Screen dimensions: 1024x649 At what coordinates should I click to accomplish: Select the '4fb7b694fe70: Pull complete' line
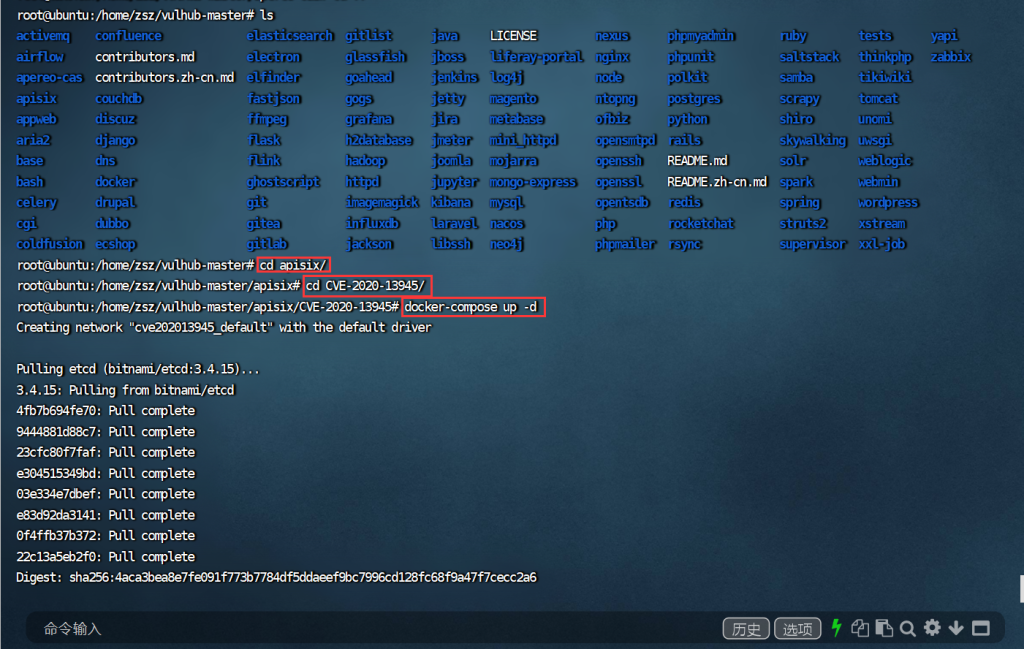point(106,411)
